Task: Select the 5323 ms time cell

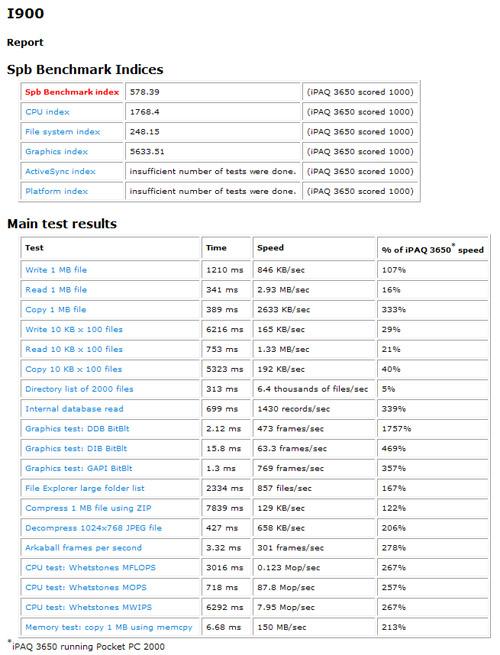Action: pos(225,369)
